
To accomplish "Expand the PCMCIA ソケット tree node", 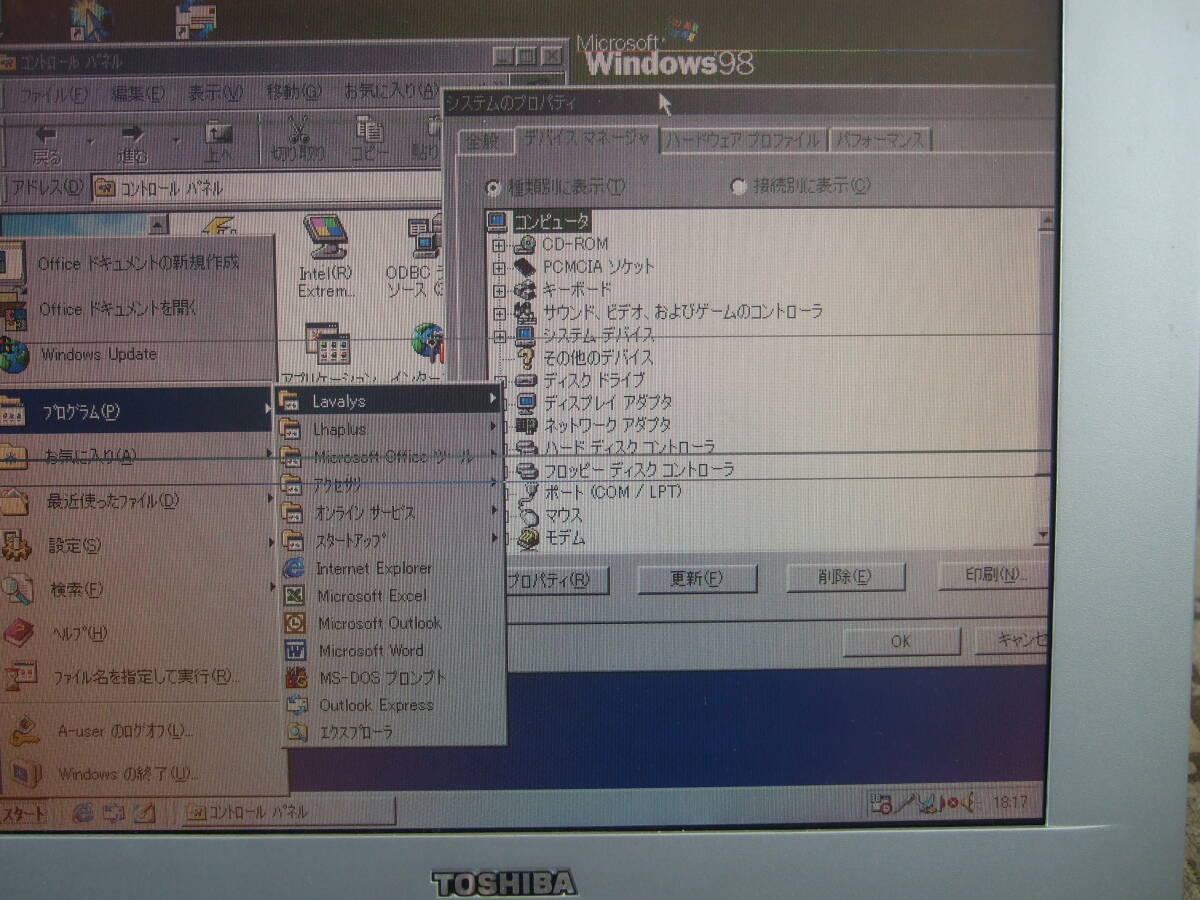I will tap(498, 267).
